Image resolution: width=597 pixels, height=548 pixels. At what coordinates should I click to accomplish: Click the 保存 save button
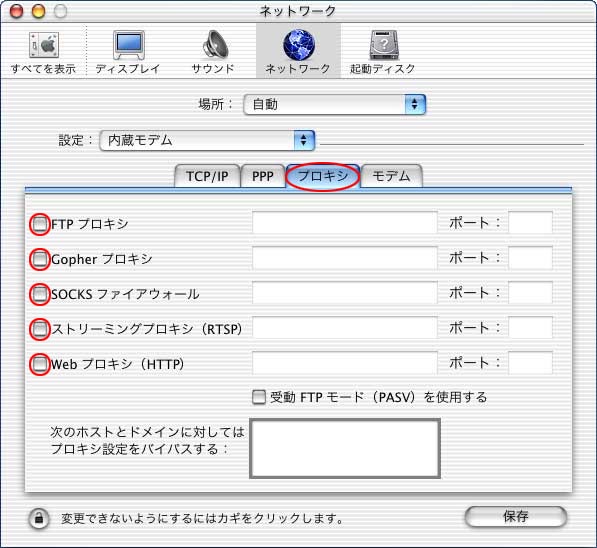point(516,517)
